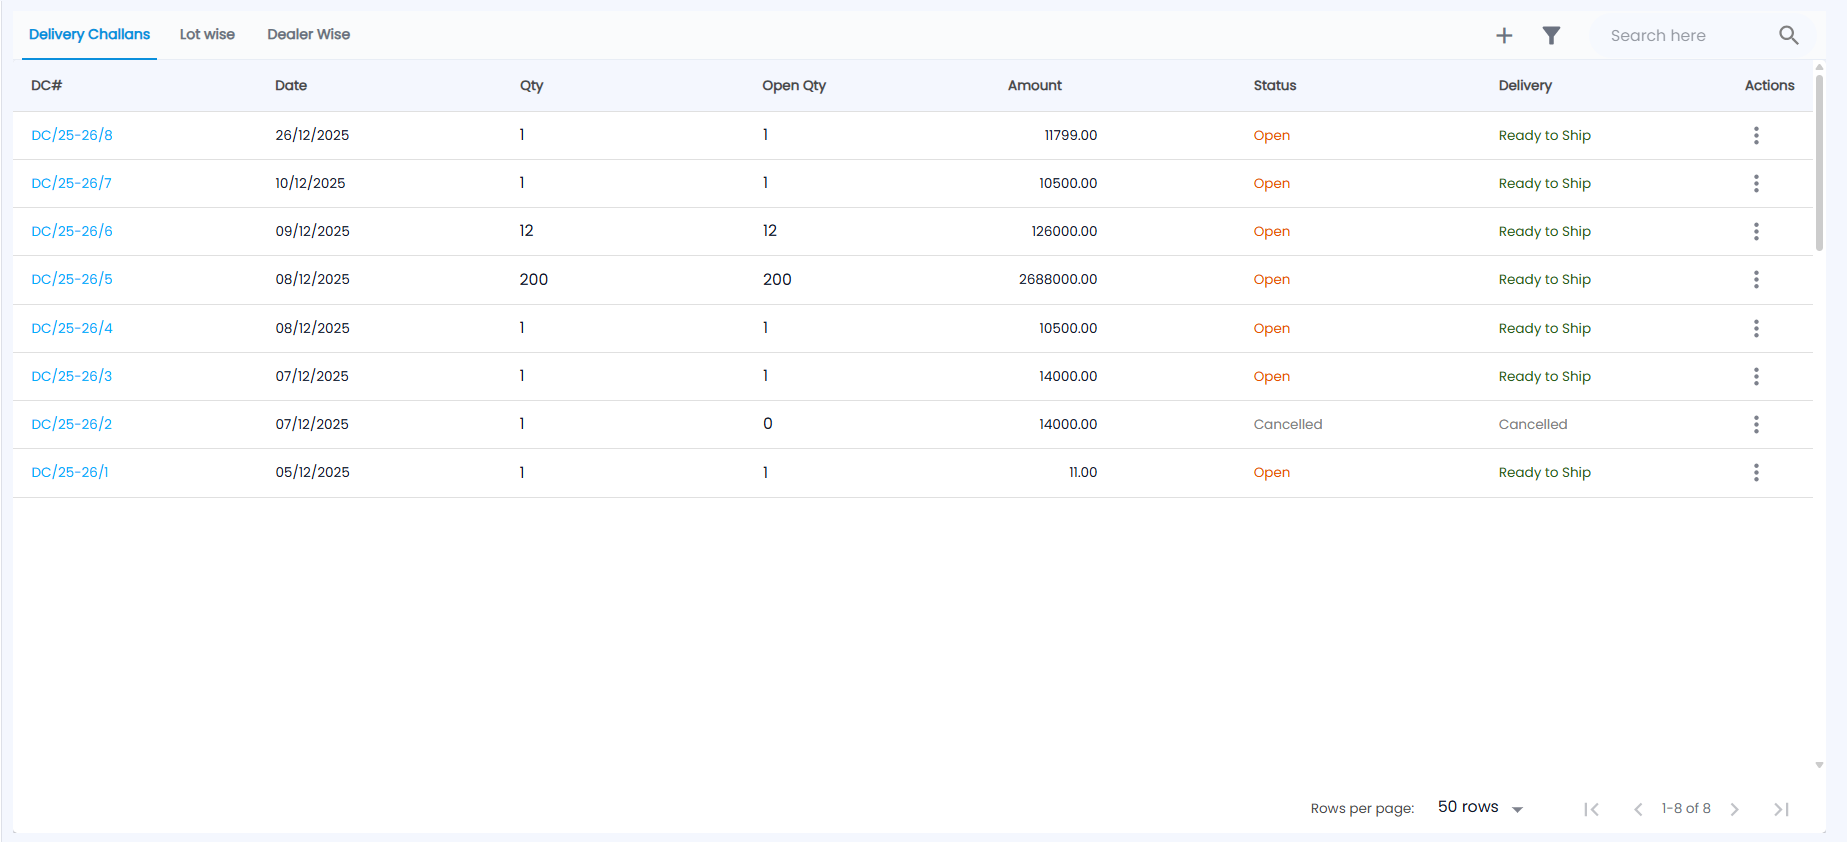Open challan DC/25-26/2 link
Screen dimensions: 1847x842
[72, 424]
